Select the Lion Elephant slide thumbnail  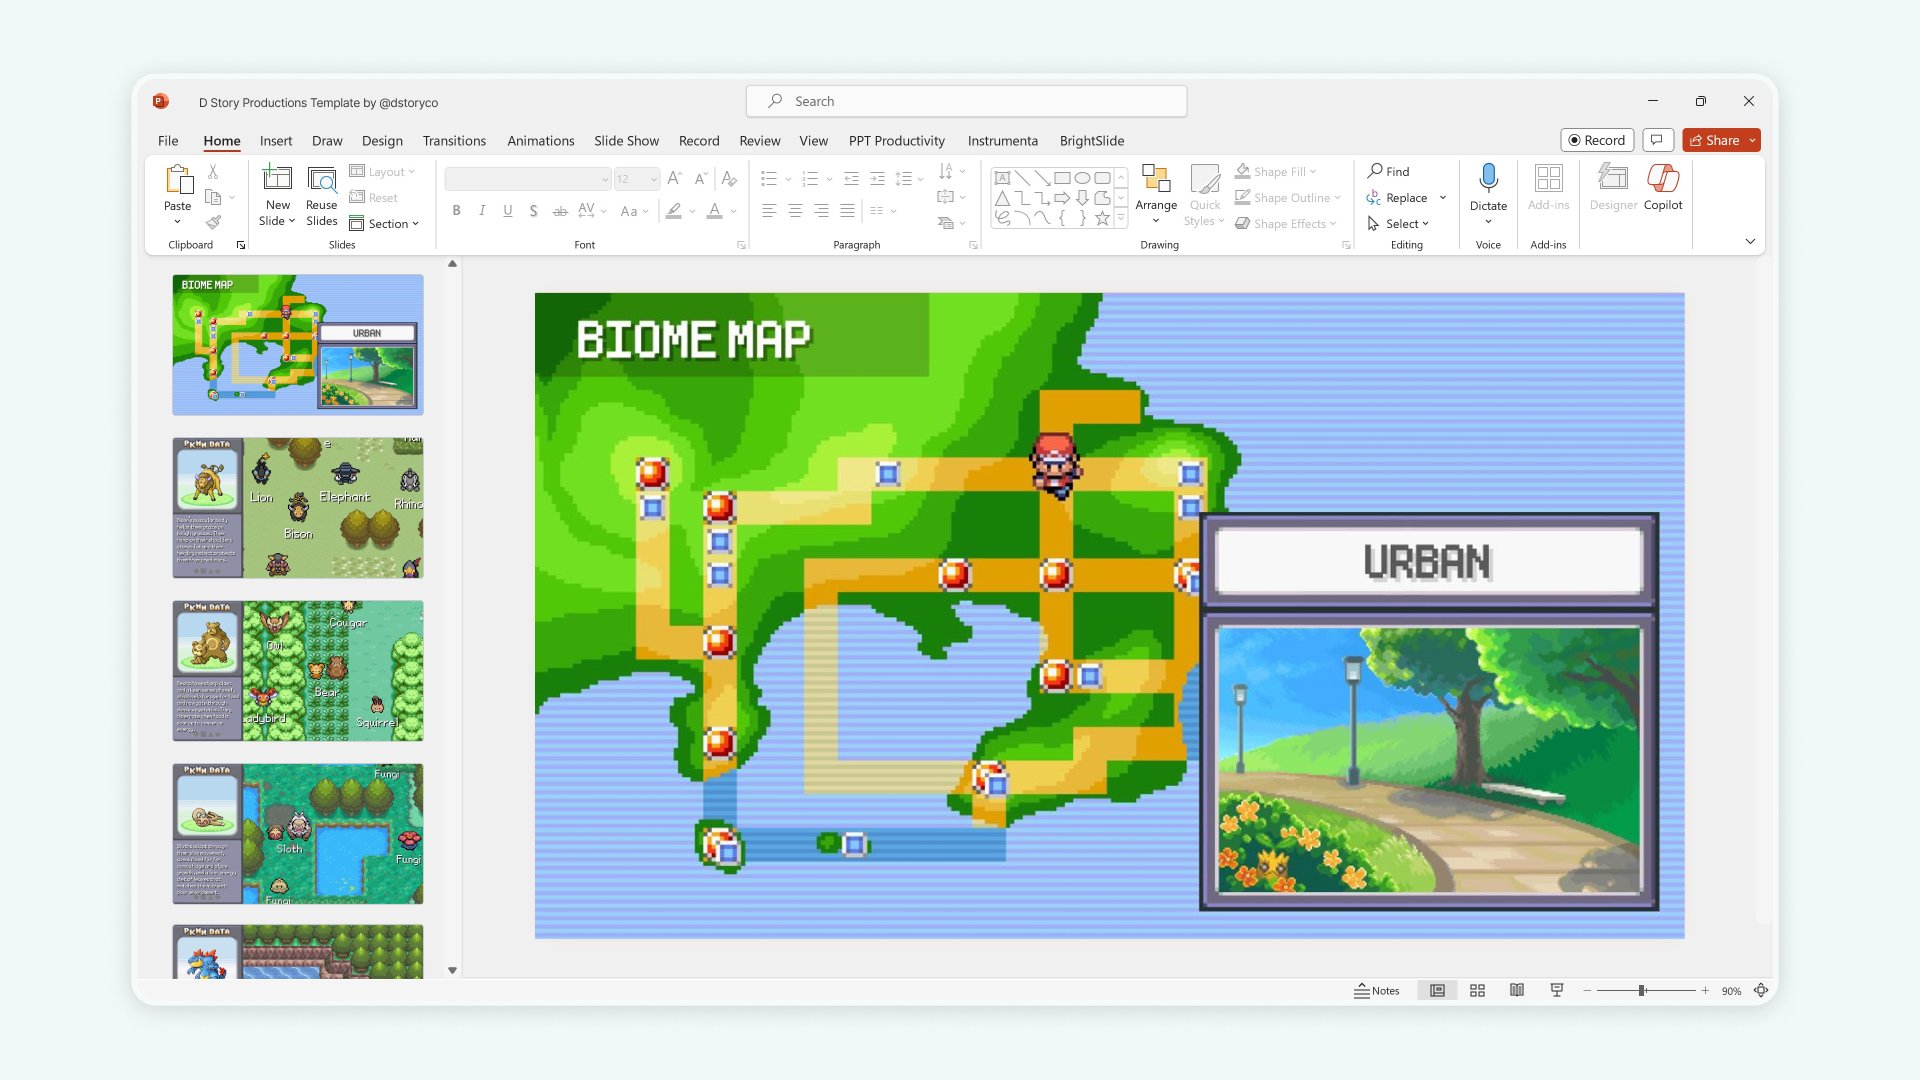coord(298,507)
